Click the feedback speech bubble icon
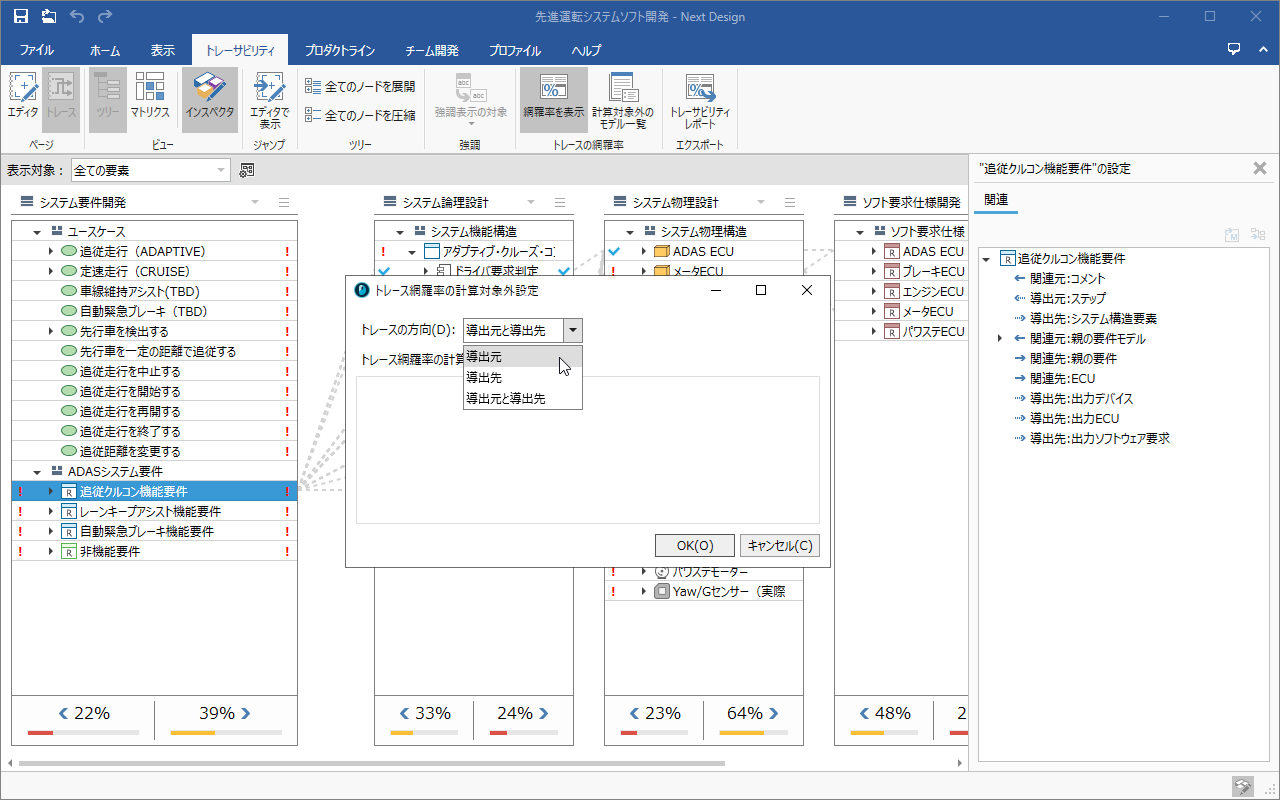1280x800 pixels. (1234, 48)
